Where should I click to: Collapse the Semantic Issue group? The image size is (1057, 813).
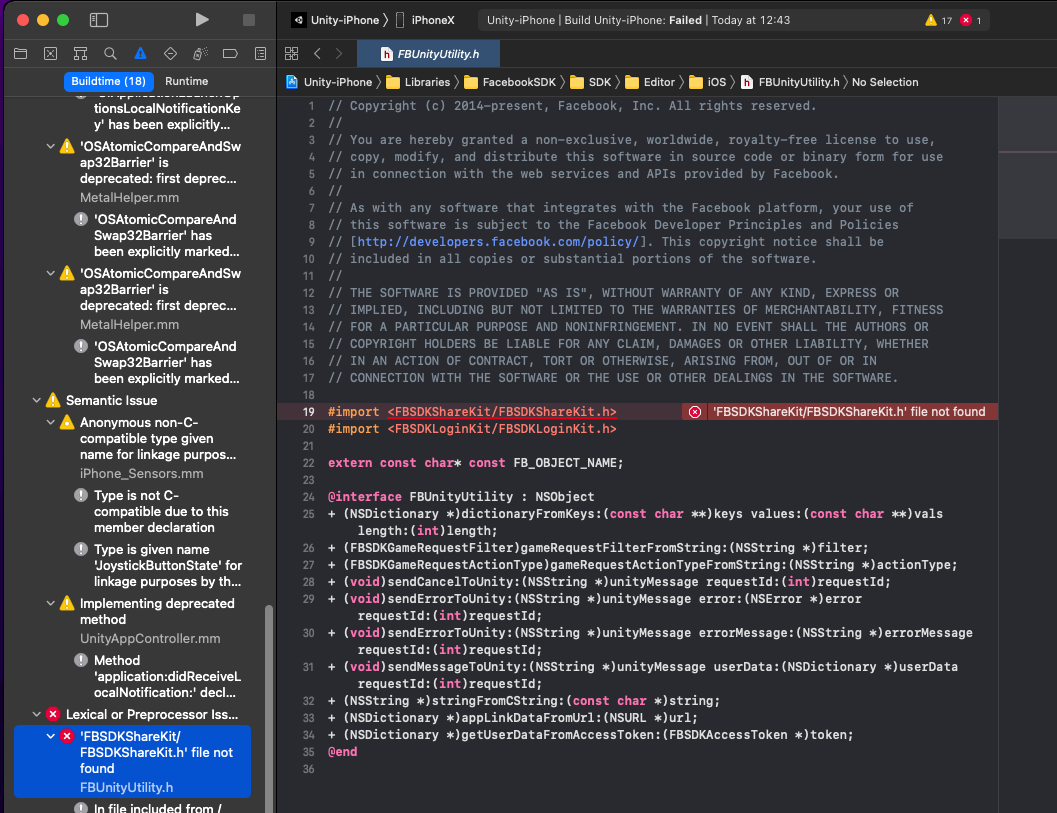point(36,400)
